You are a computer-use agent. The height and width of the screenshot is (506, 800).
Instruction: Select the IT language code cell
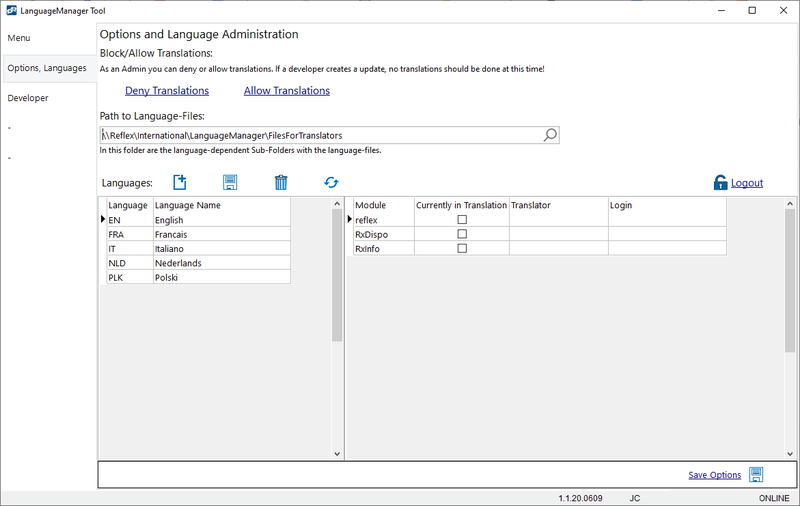tap(130, 248)
